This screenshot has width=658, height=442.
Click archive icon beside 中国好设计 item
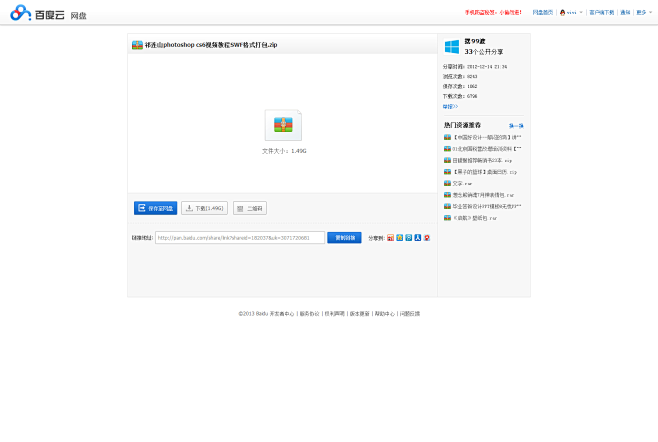click(447, 137)
